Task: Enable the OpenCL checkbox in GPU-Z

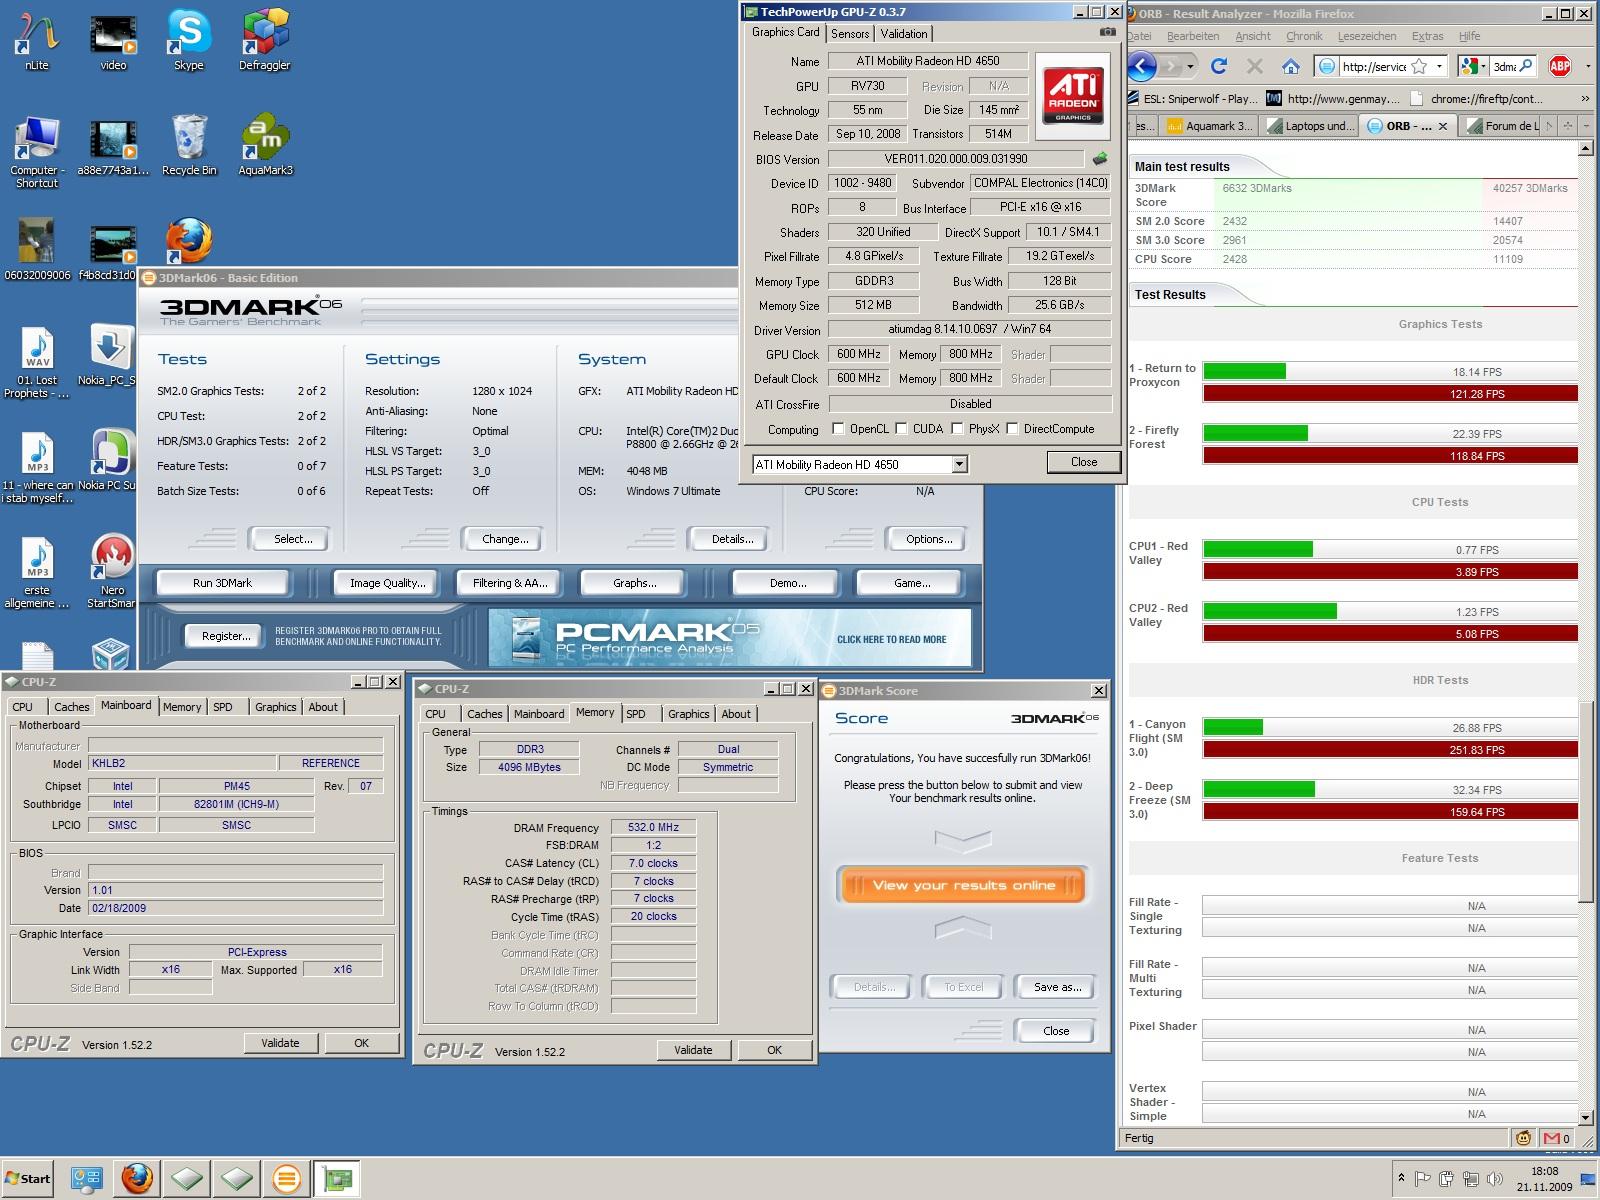Action: [x=838, y=428]
